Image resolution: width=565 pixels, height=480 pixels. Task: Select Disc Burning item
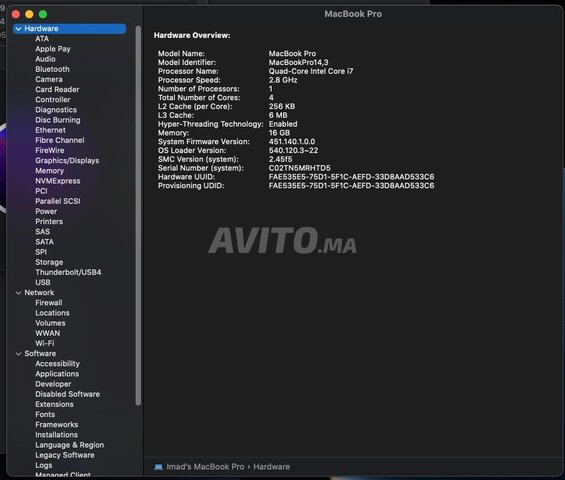point(58,120)
